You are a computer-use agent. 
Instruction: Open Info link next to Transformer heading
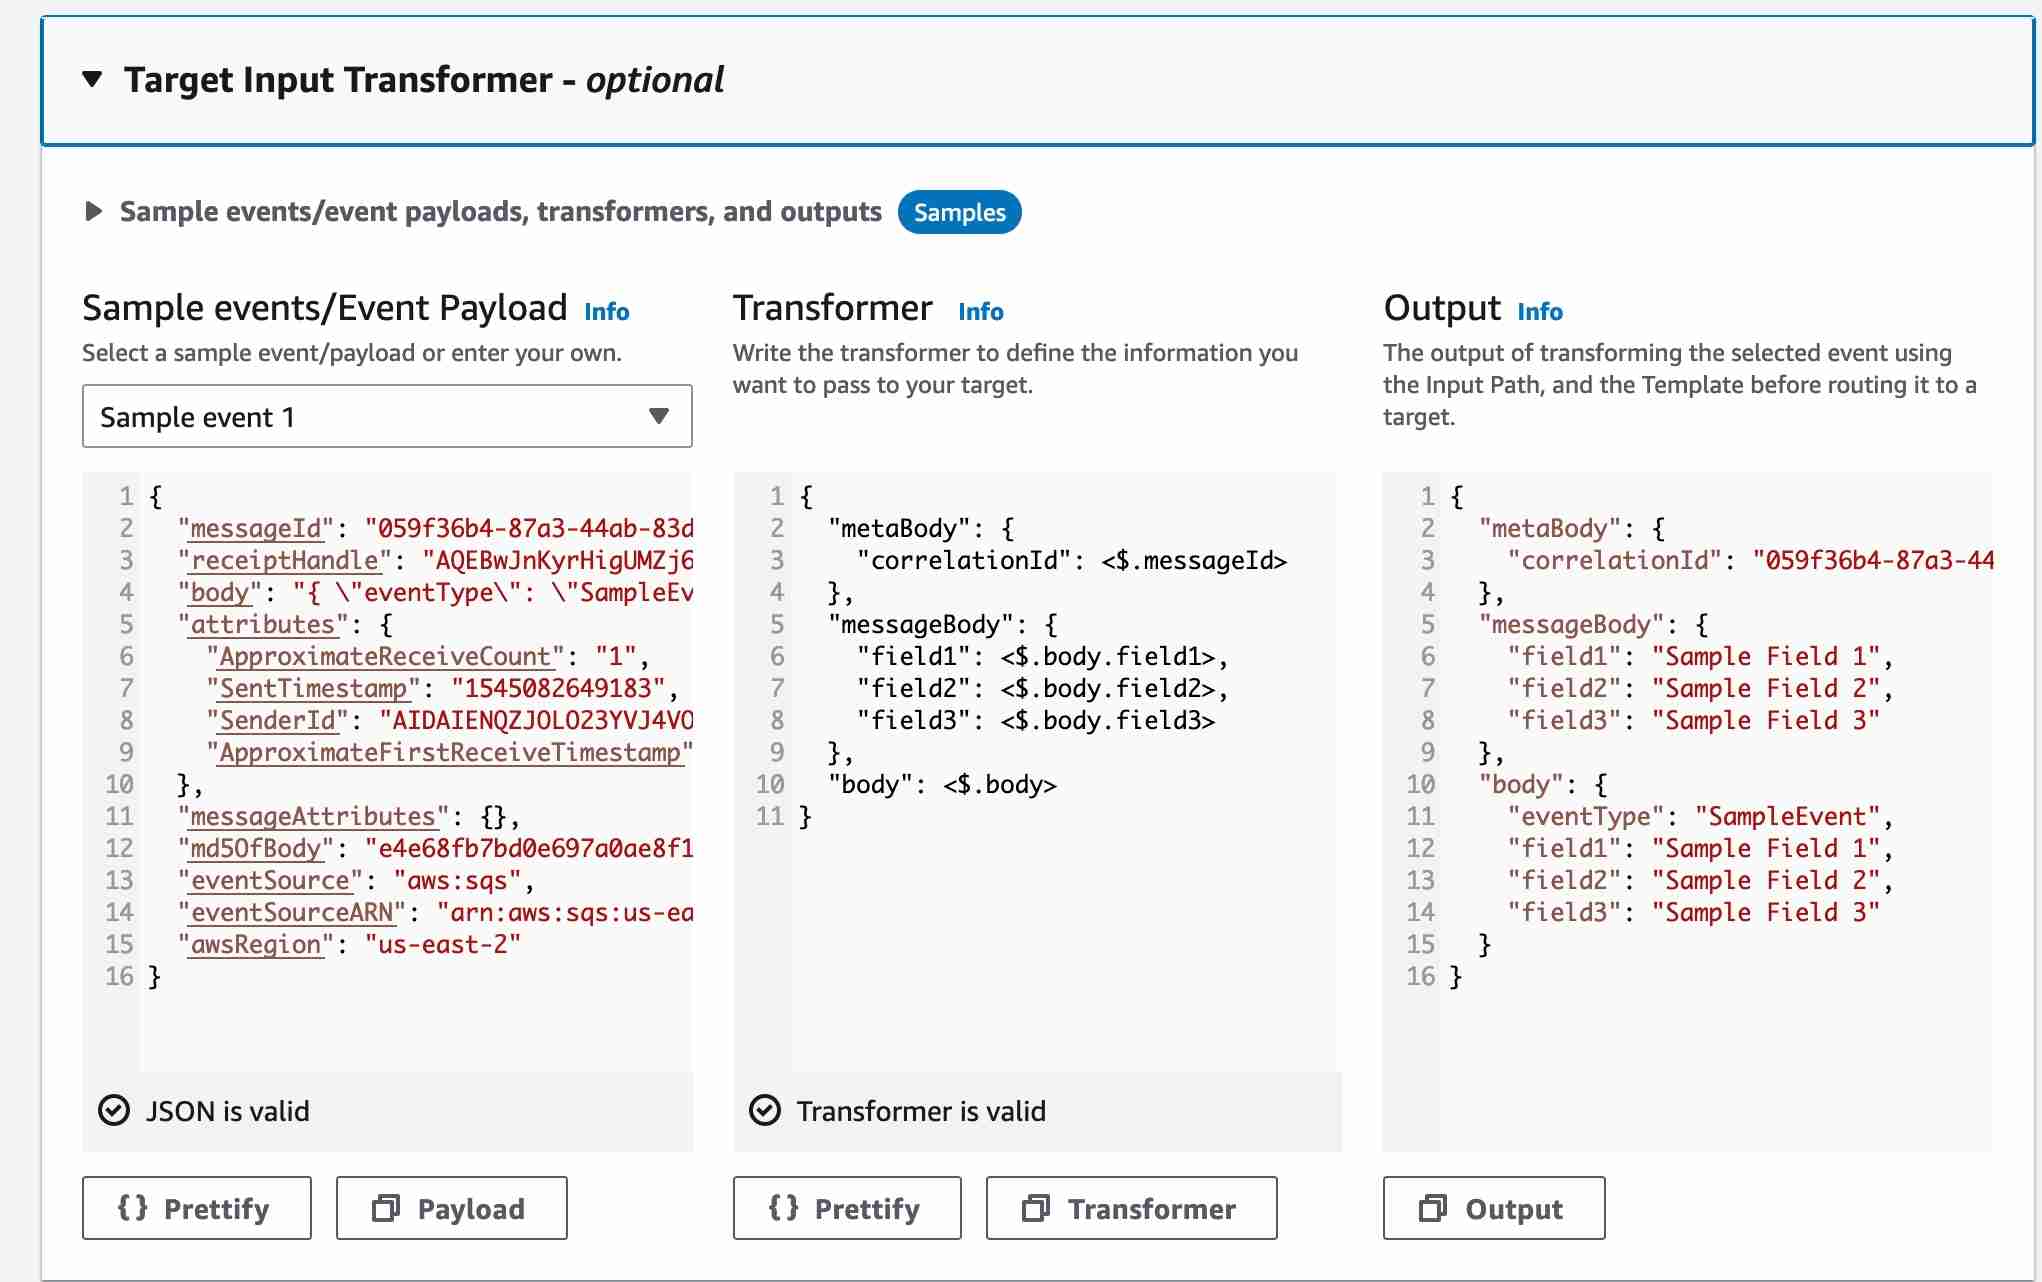click(980, 312)
